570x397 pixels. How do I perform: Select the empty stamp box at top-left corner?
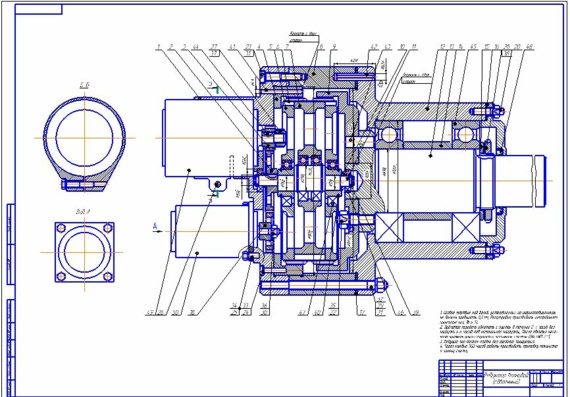click(39, 9)
